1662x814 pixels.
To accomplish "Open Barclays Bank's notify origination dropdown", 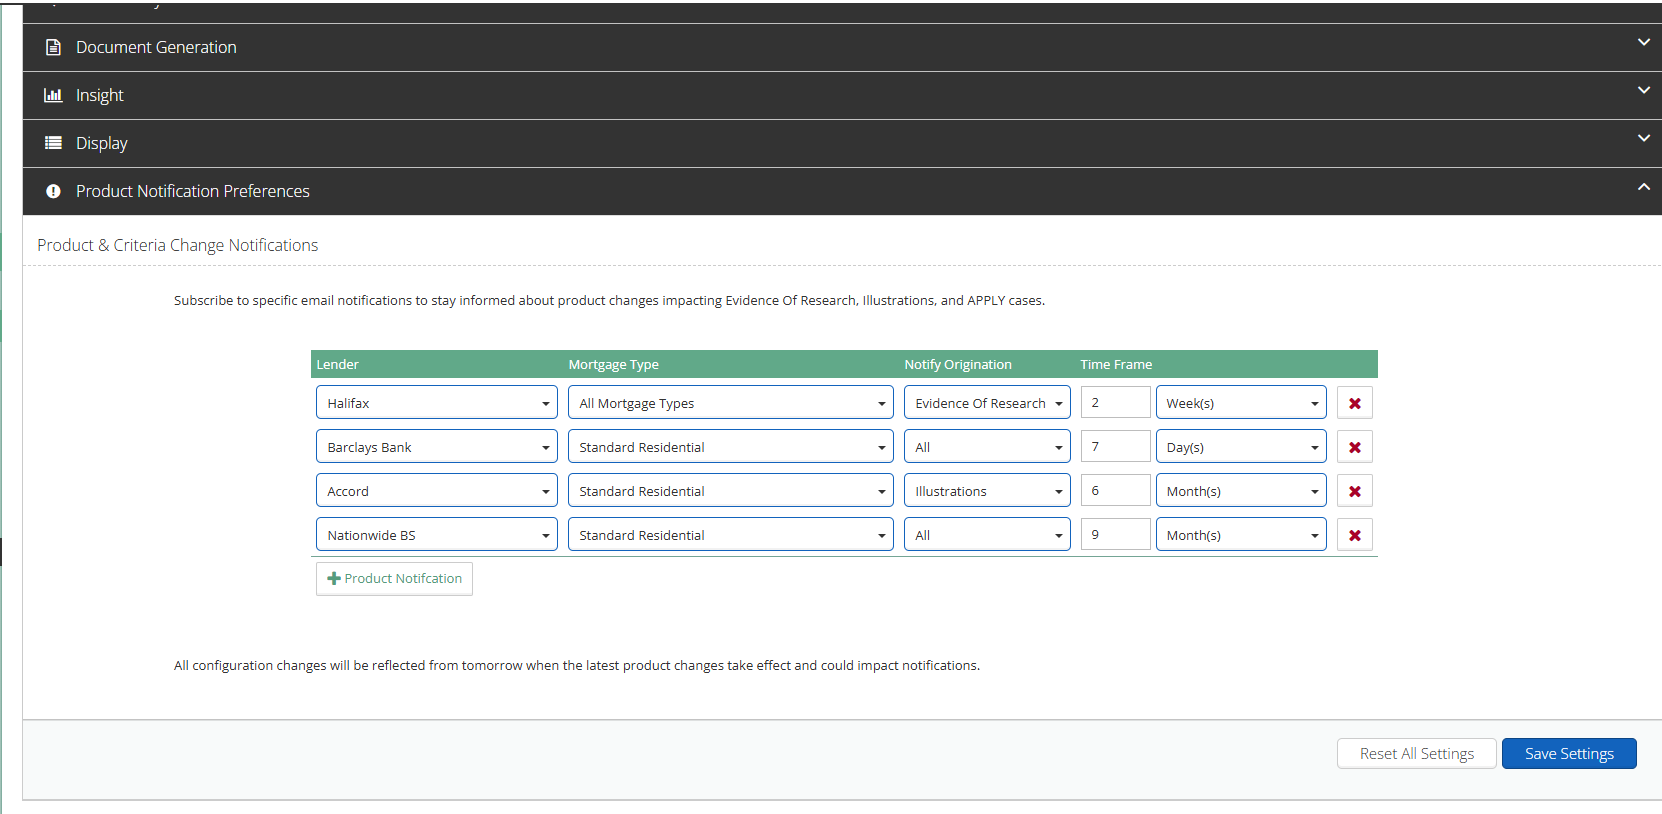I will point(987,447).
